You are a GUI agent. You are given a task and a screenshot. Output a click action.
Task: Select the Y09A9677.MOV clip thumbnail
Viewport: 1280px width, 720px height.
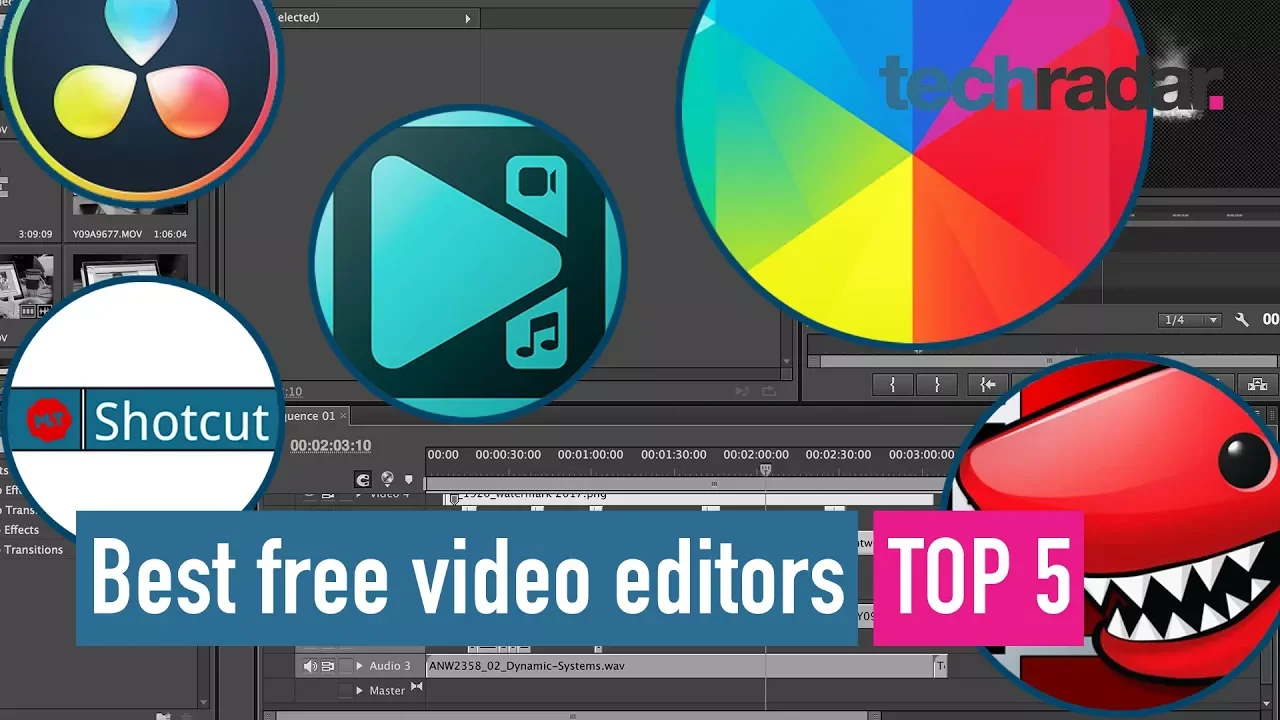coord(130,206)
